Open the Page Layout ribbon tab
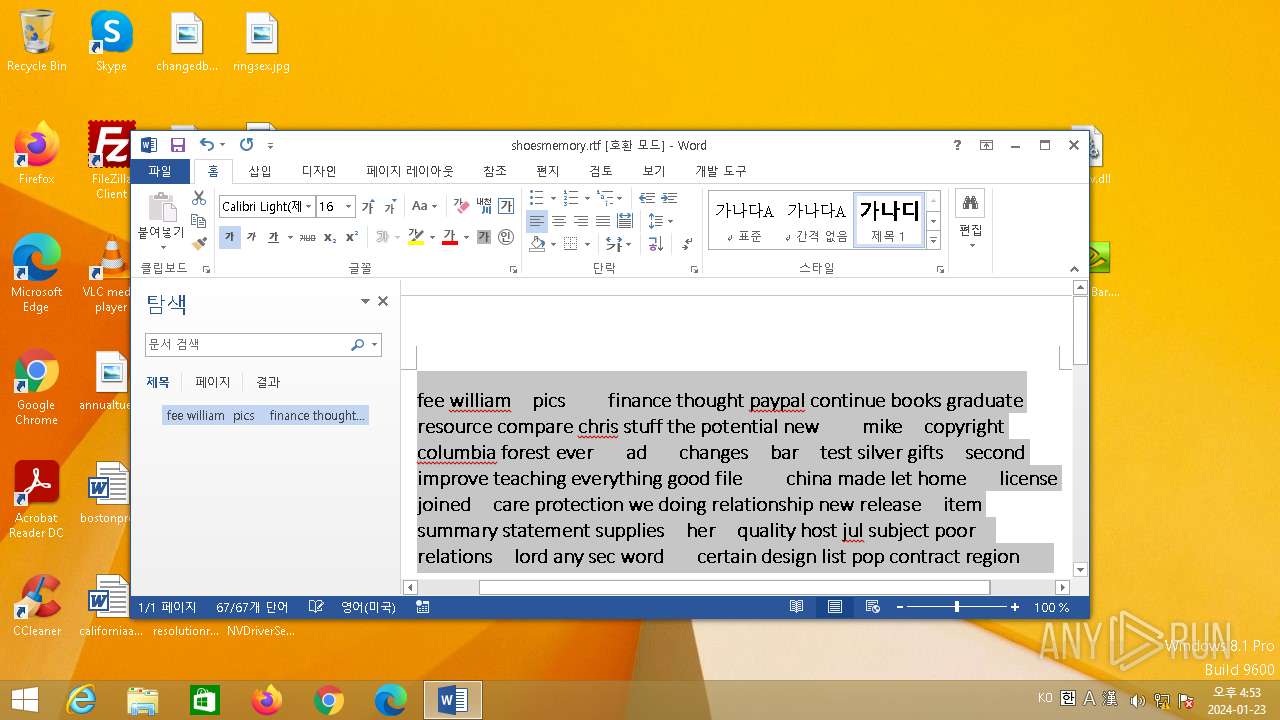Viewport: 1280px width, 720px height. point(410,171)
